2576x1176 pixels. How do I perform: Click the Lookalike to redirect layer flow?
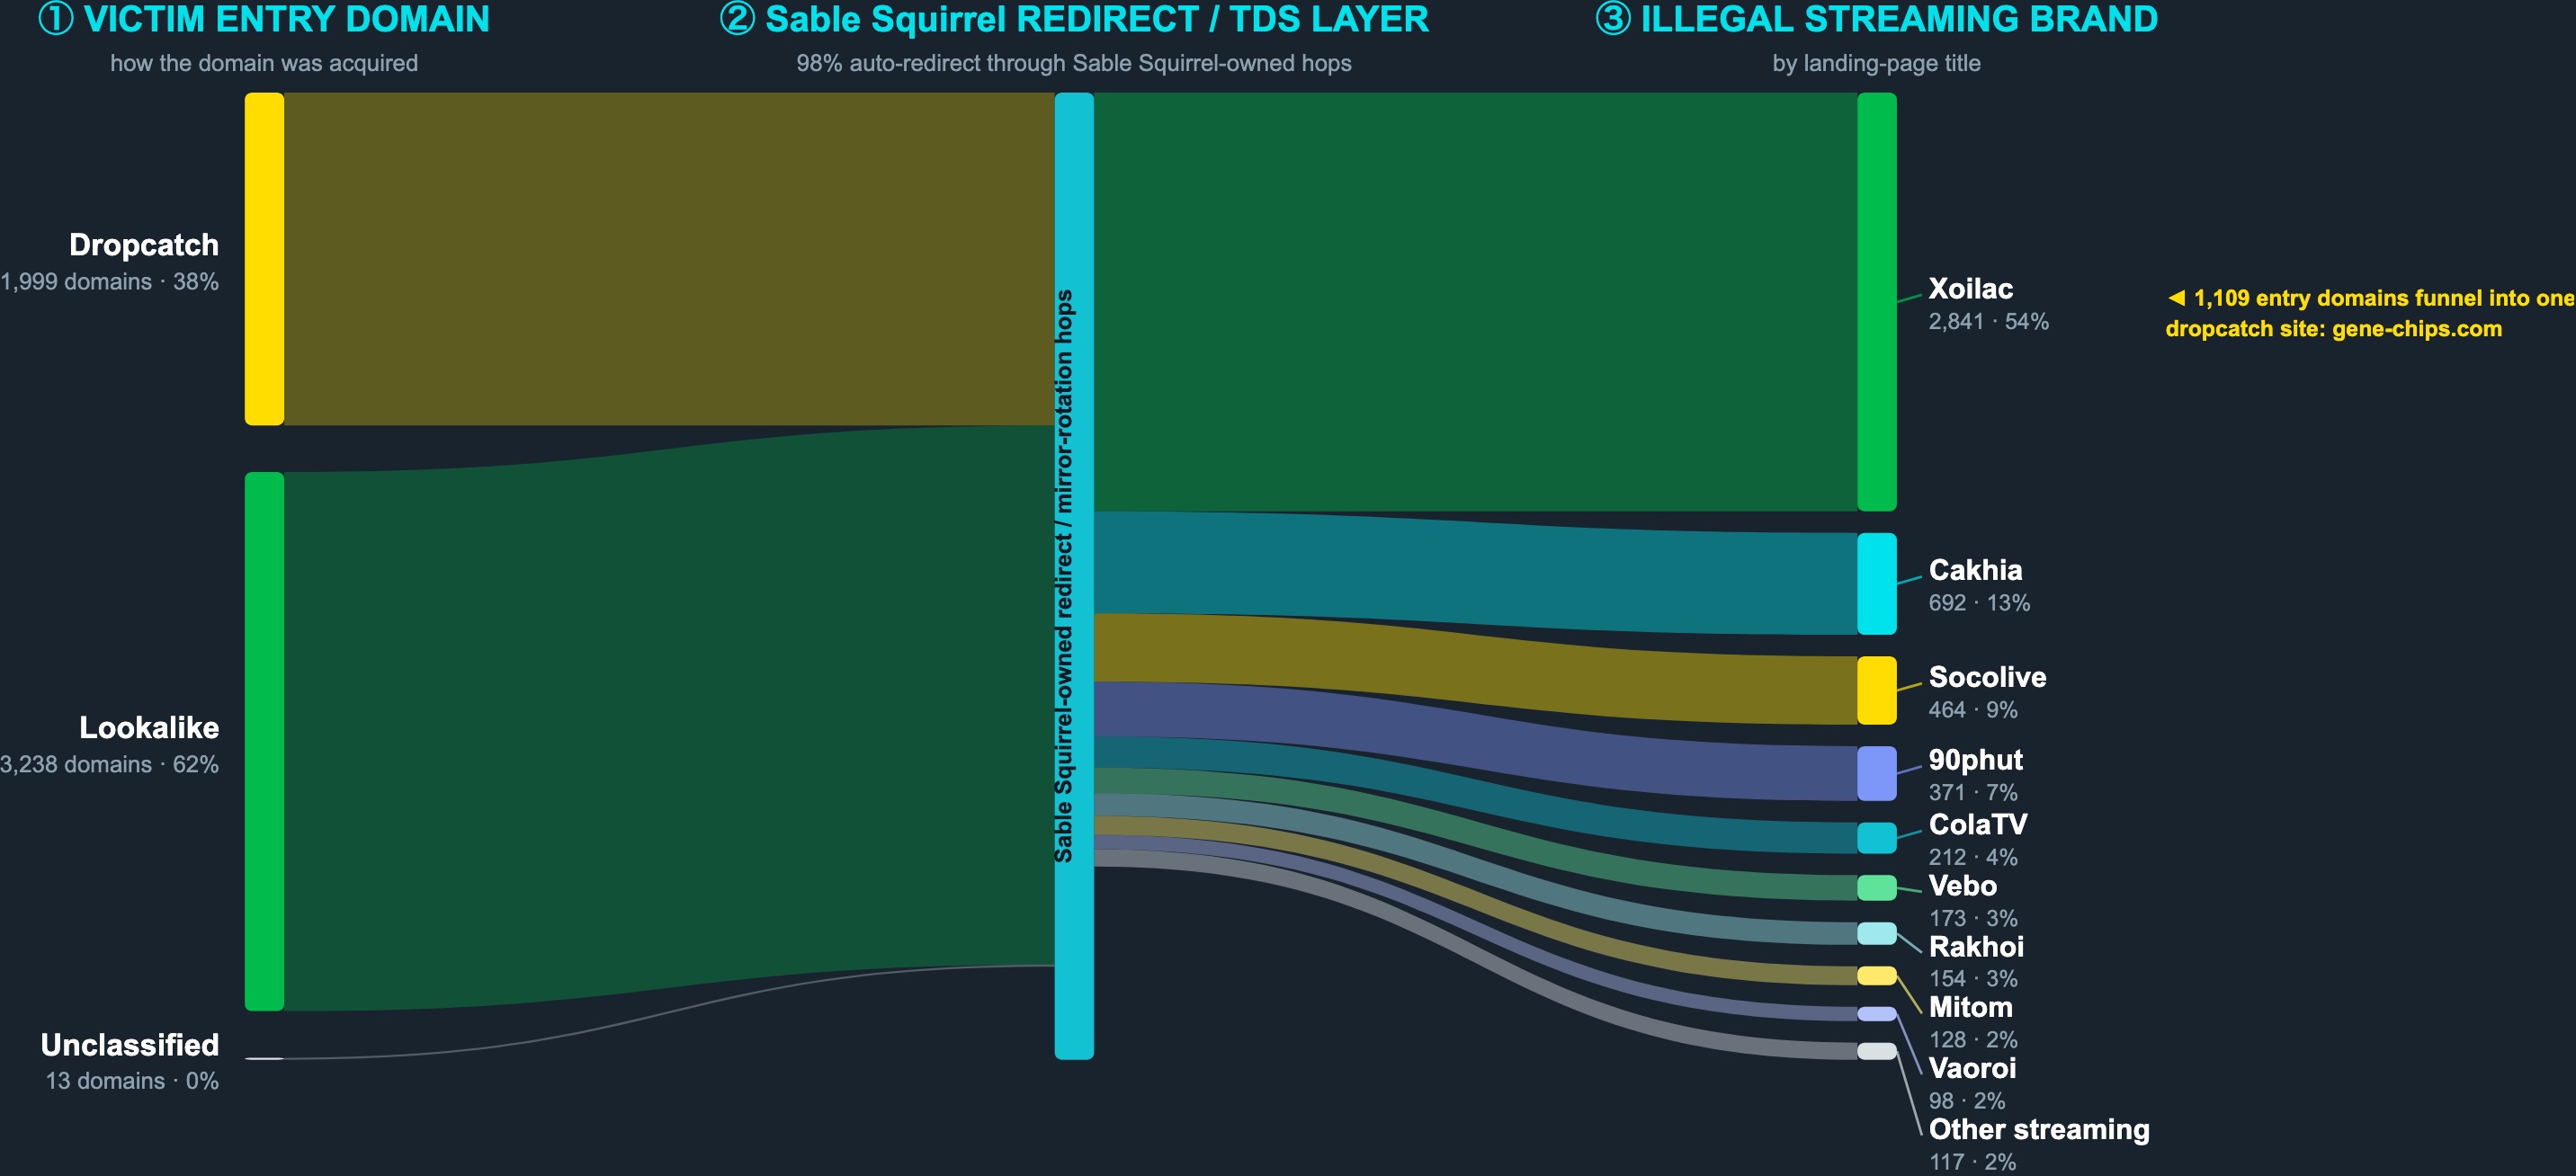(669, 718)
